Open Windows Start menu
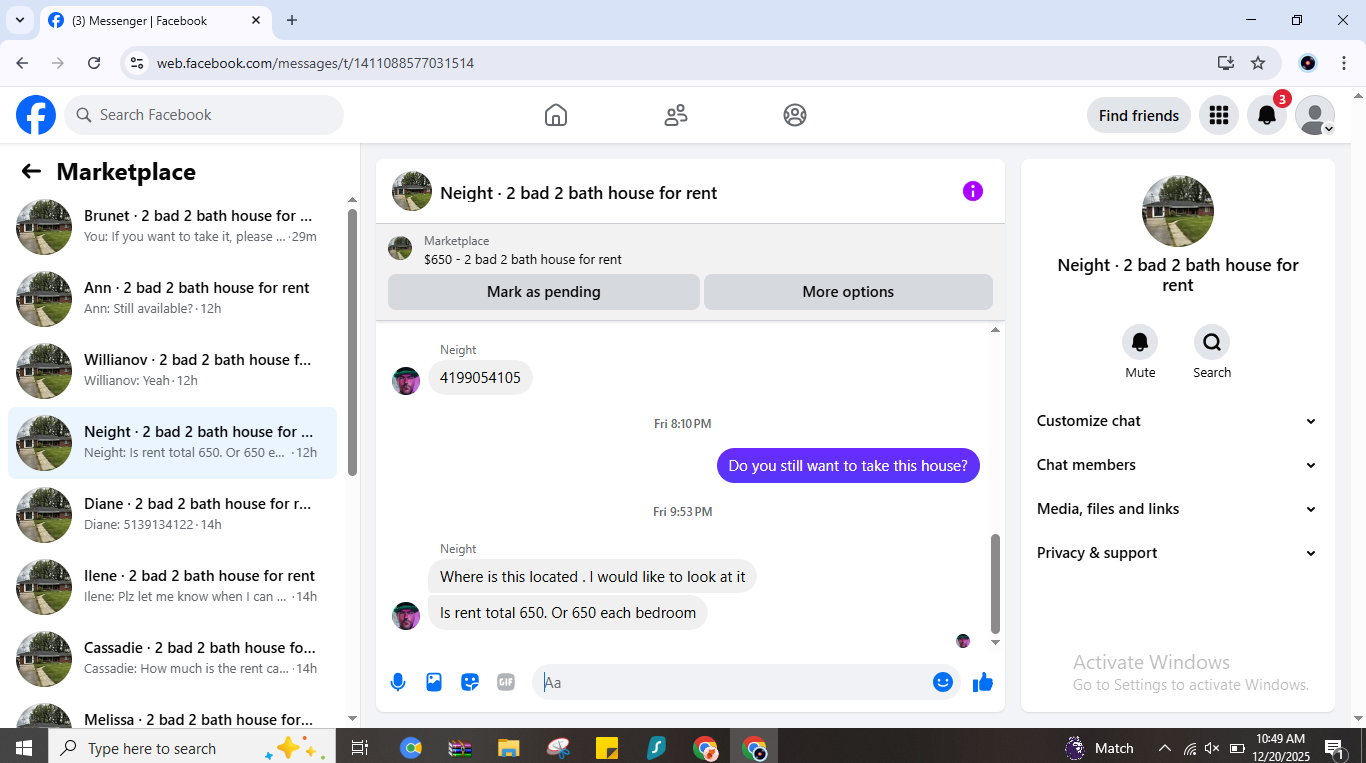The height and width of the screenshot is (763, 1366). [x=23, y=748]
